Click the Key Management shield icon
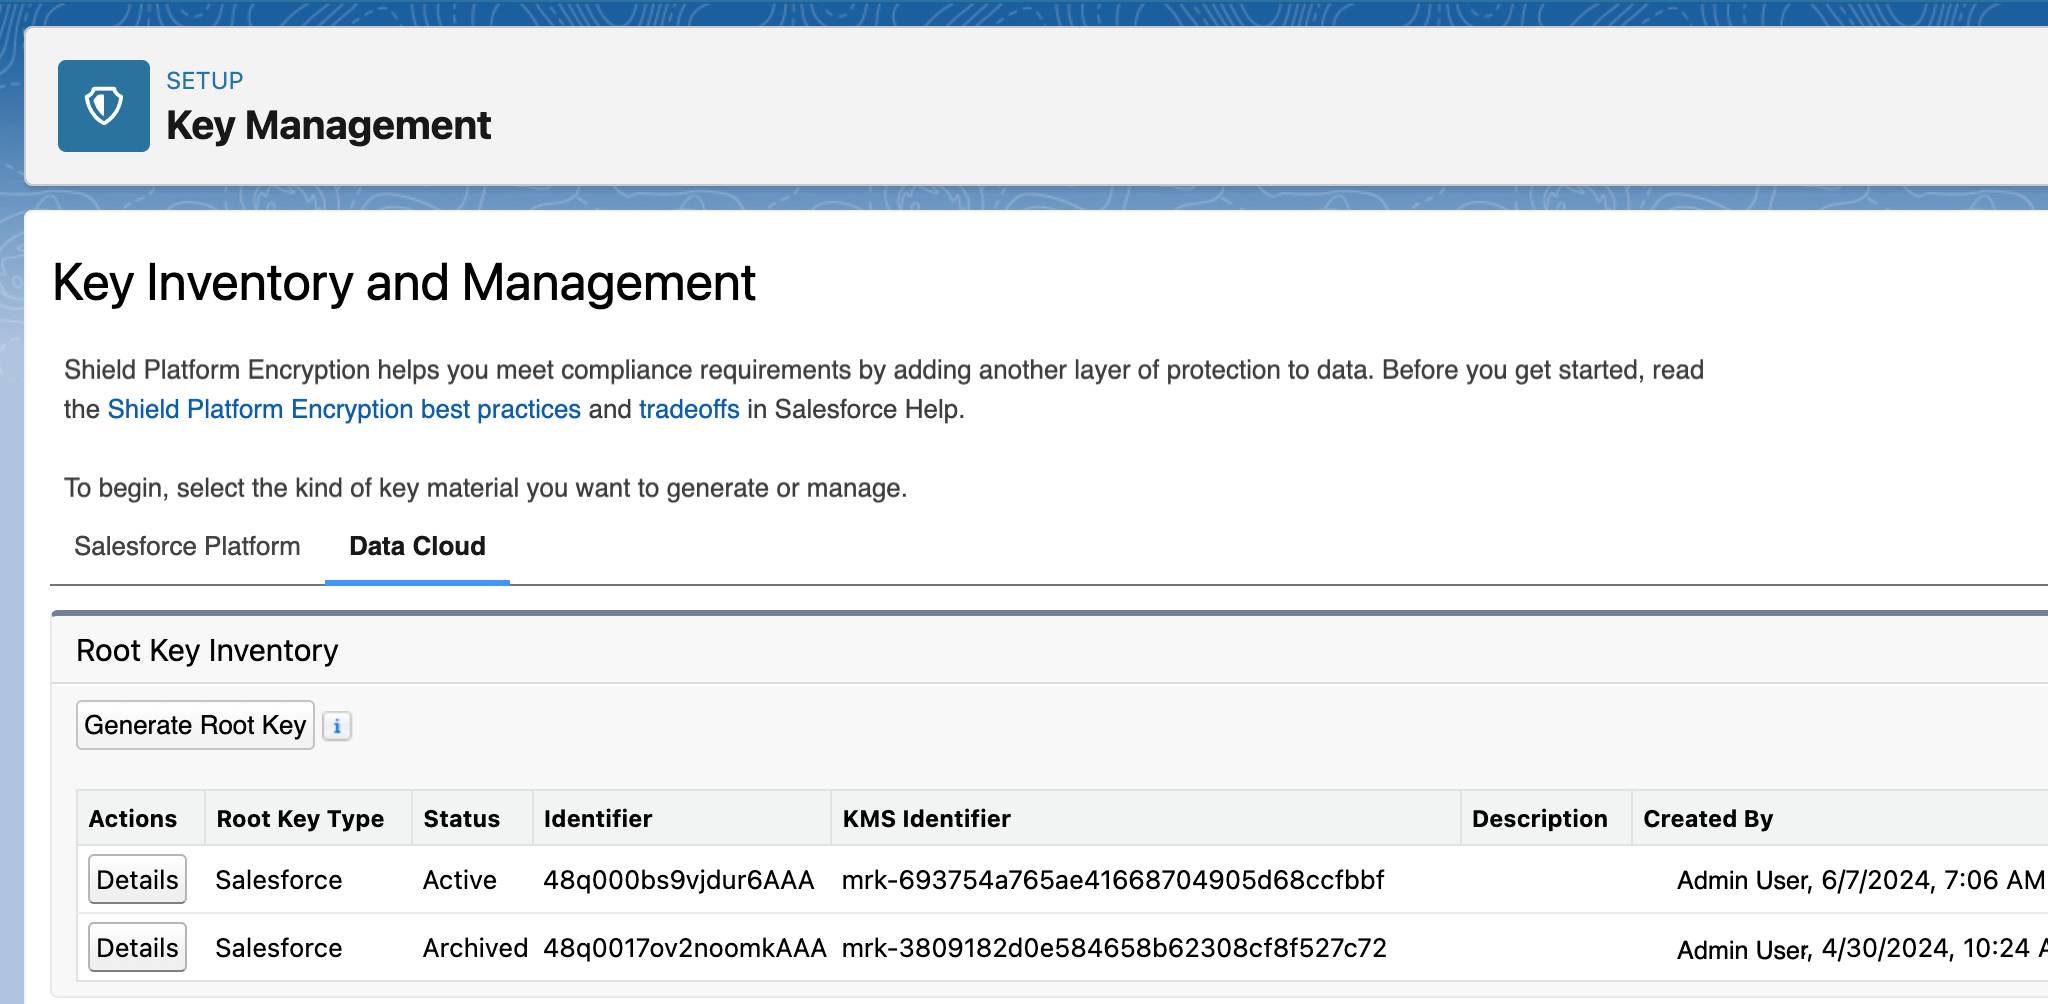This screenshot has height=1004, width=2048. pyautogui.click(x=104, y=106)
